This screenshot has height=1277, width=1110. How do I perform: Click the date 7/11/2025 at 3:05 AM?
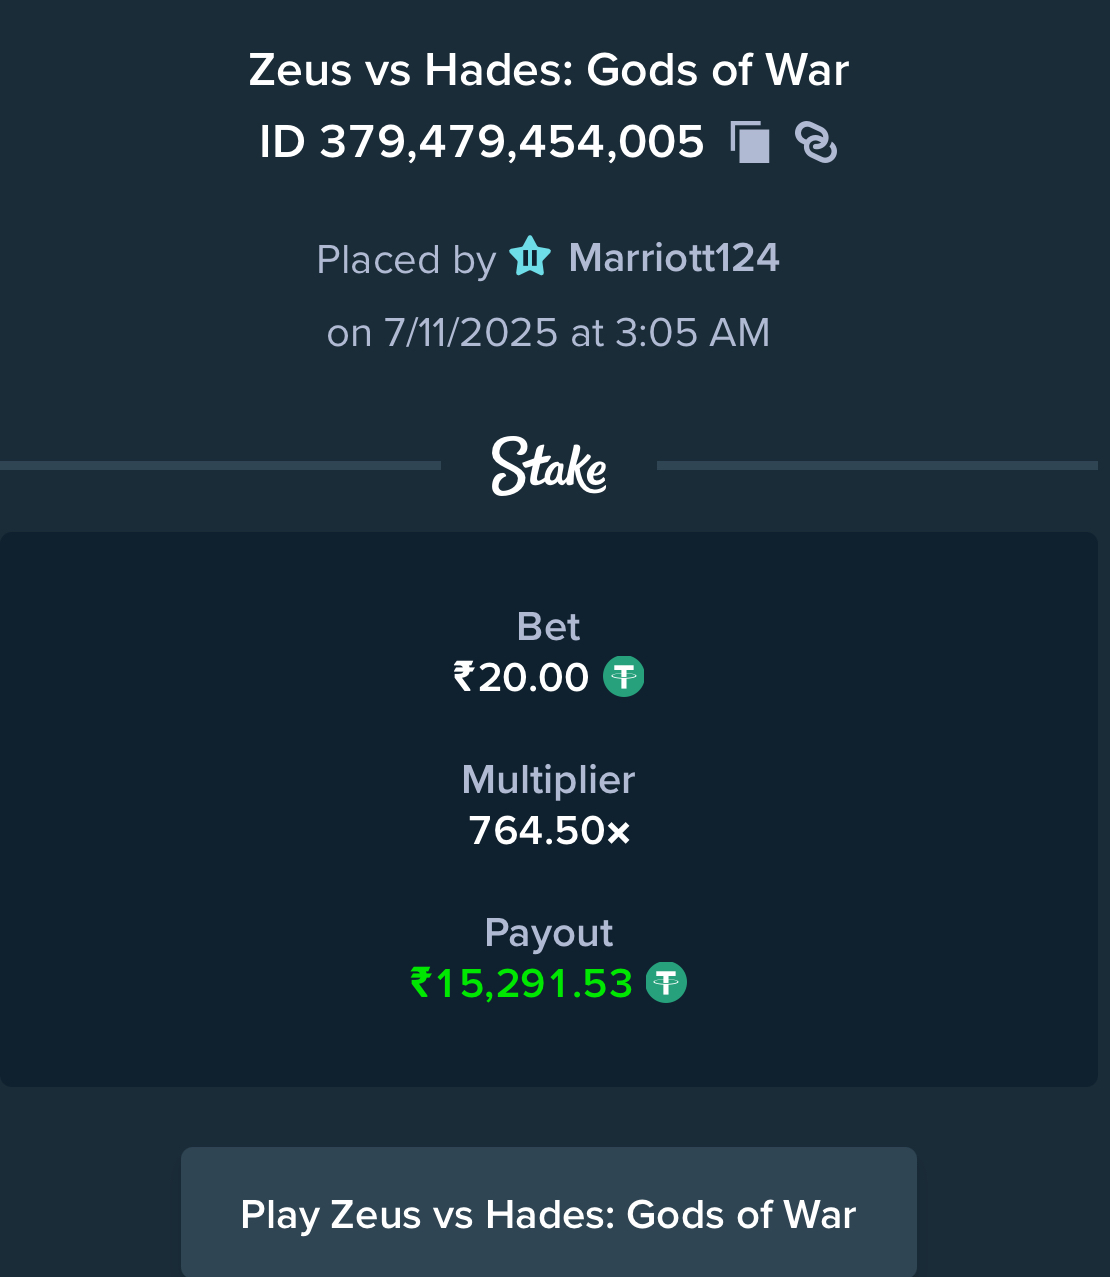coord(577,333)
